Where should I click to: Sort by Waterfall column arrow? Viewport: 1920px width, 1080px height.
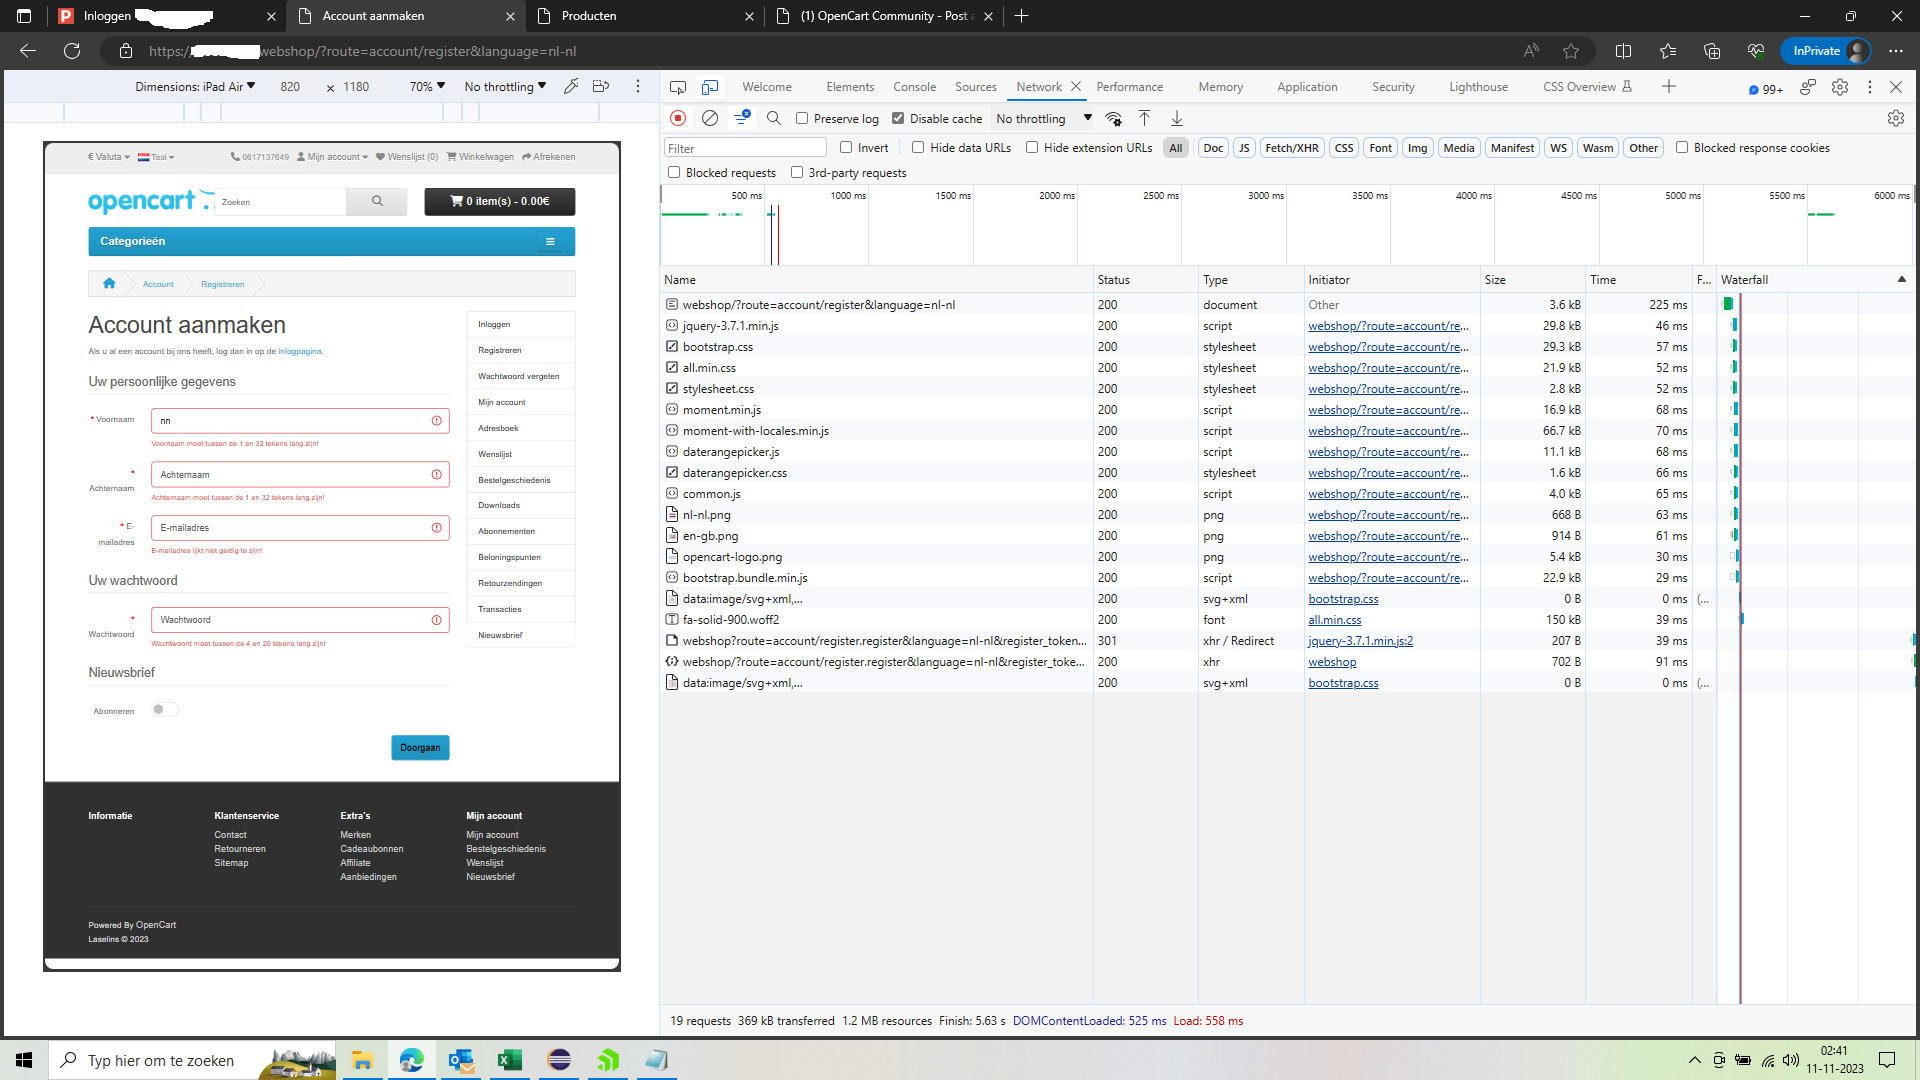1902,279
